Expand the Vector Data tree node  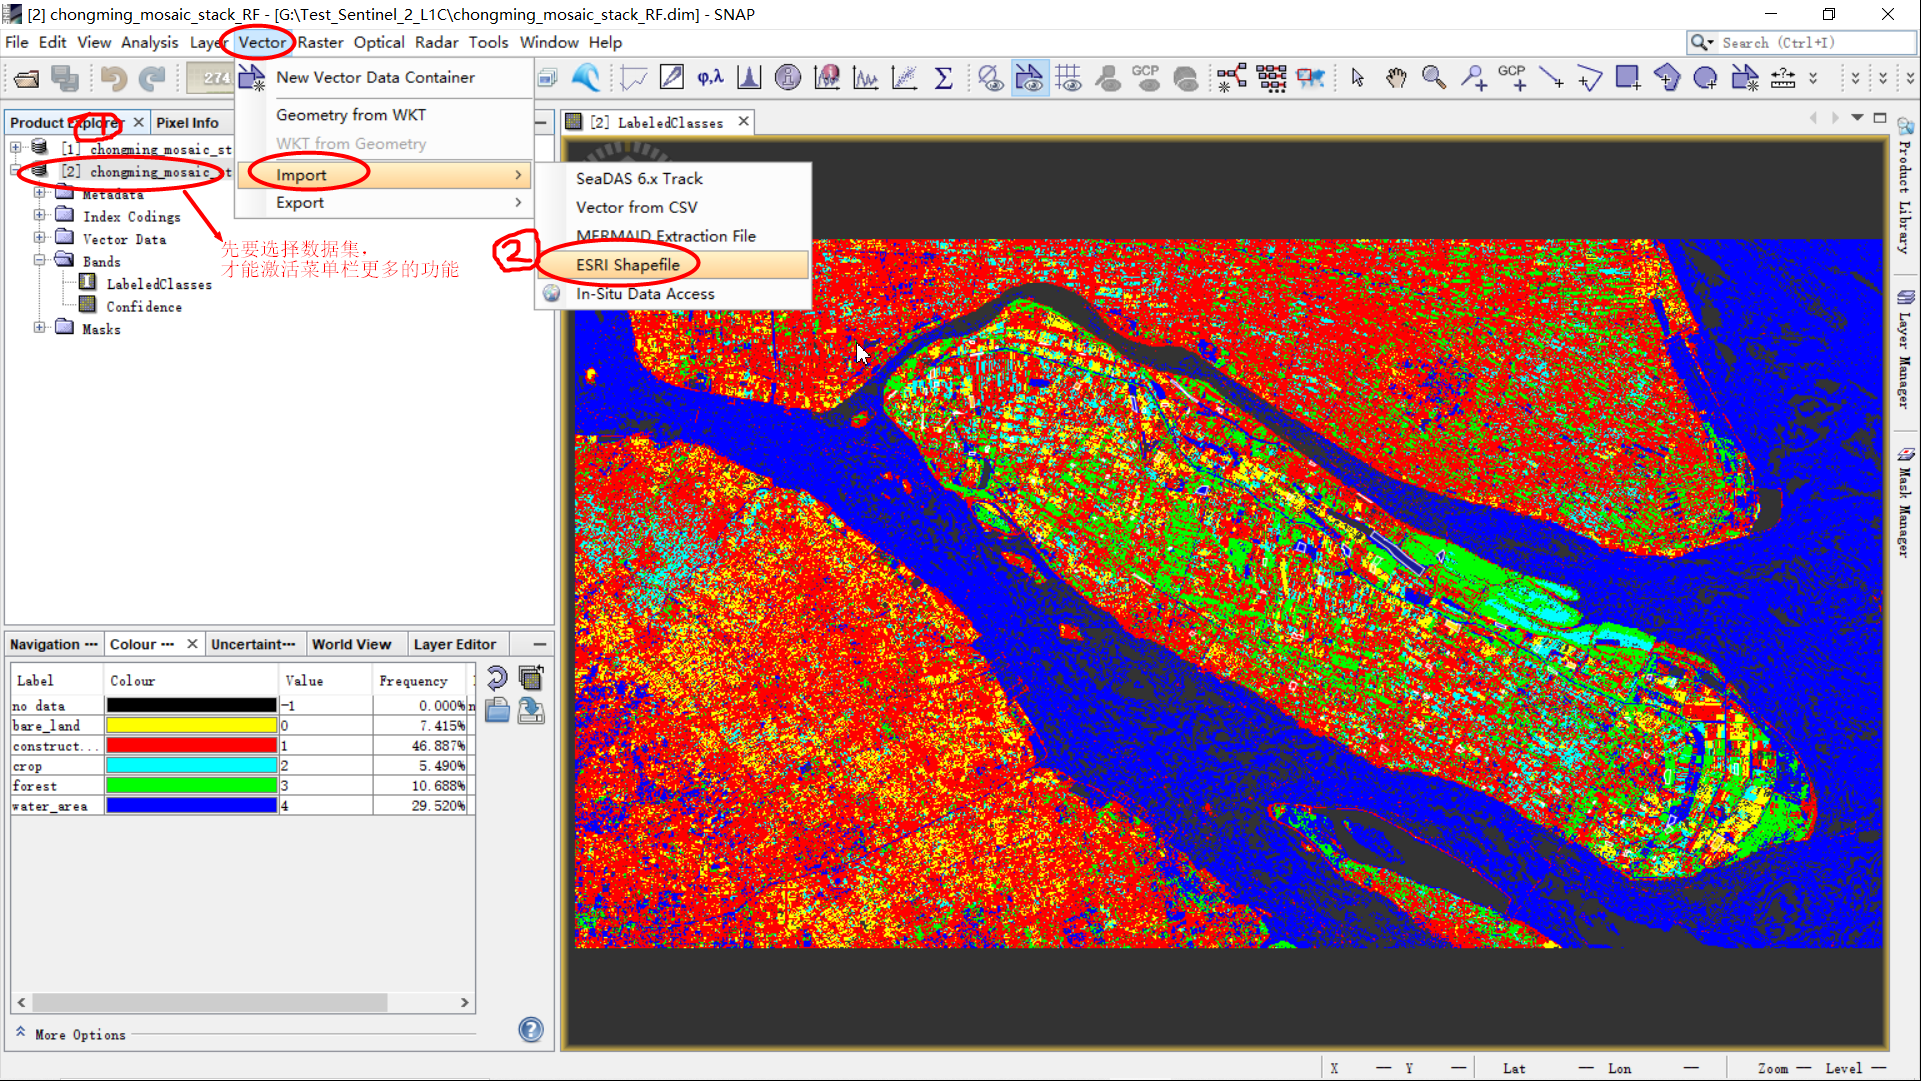[40, 239]
